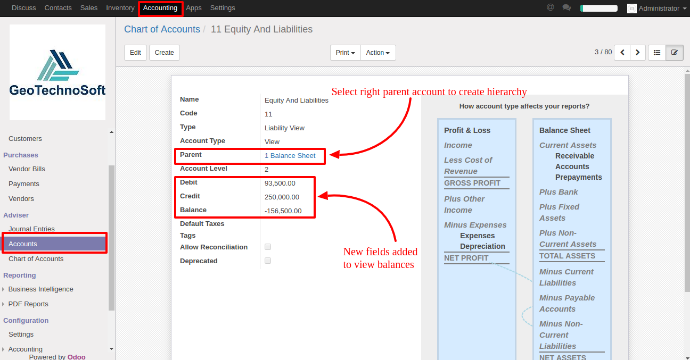The width and height of the screenshot is (690, 360).
Task: Click the record counter 3 / 80
Action: pyautogui.click(x=603, y=52)
